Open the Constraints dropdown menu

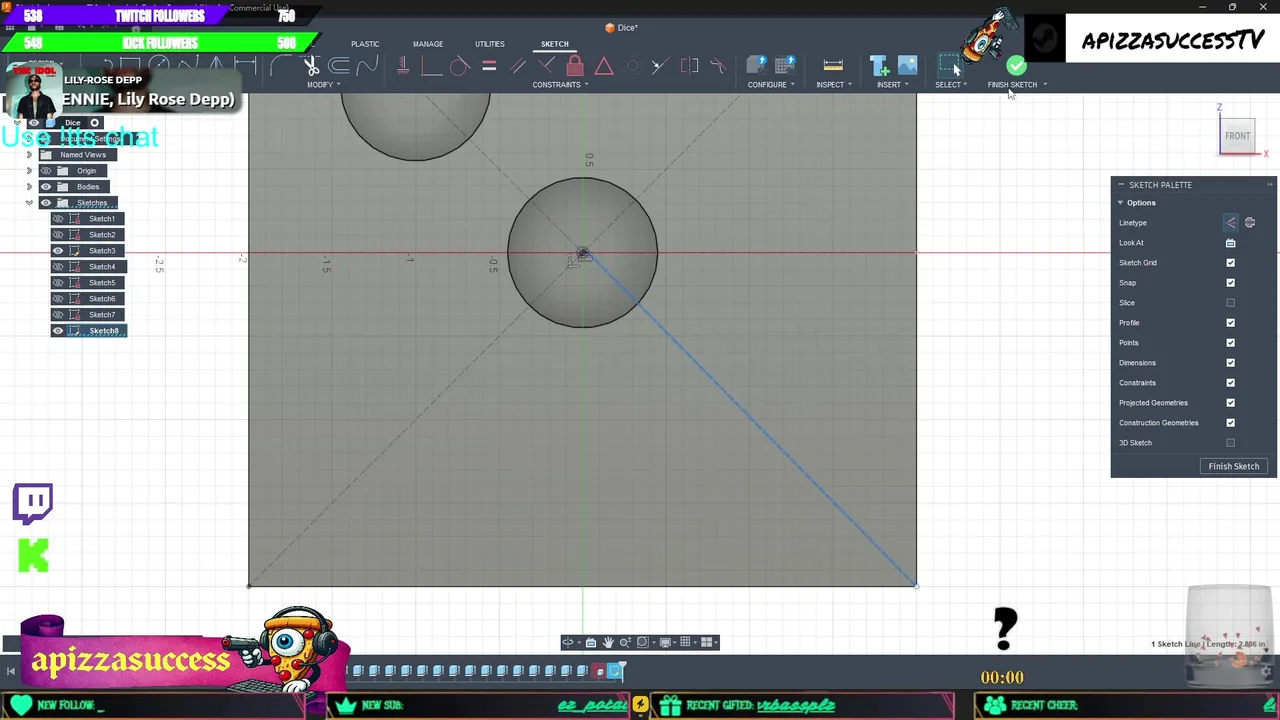pos(560,85)
